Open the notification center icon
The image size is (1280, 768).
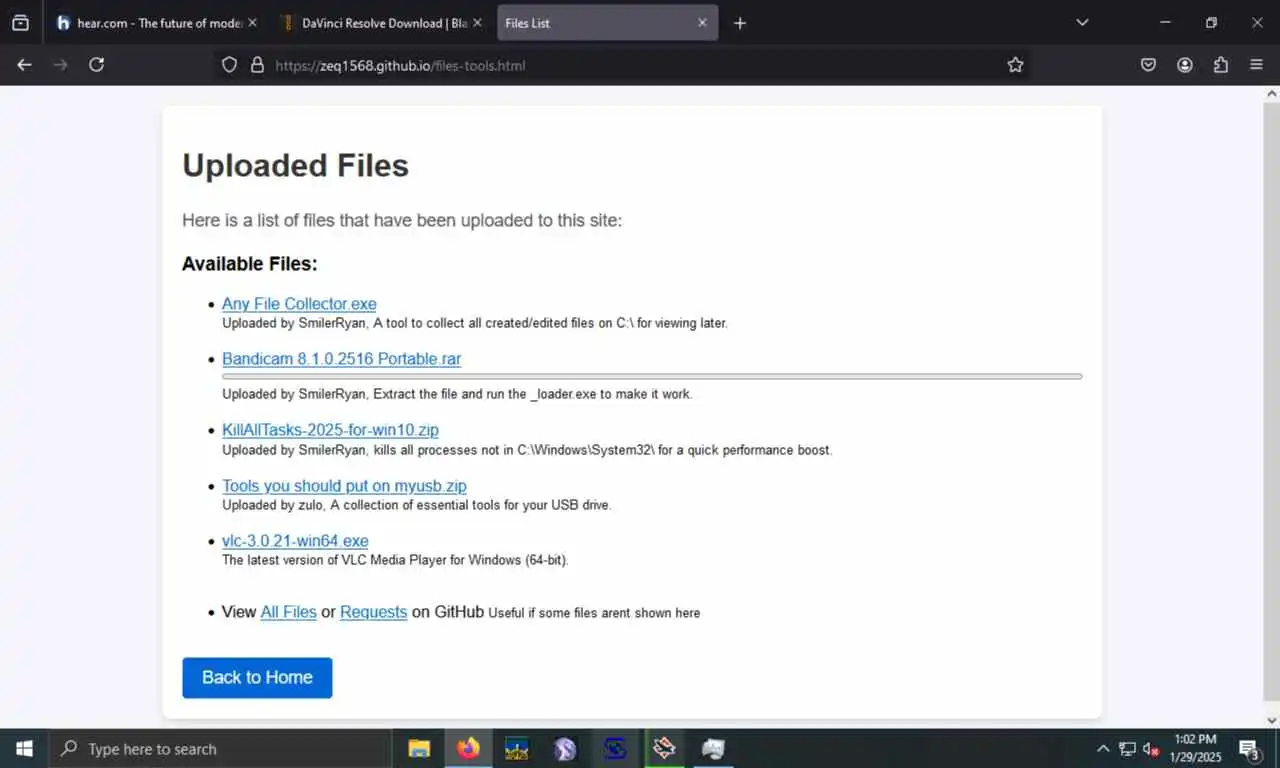point(1249,749)
